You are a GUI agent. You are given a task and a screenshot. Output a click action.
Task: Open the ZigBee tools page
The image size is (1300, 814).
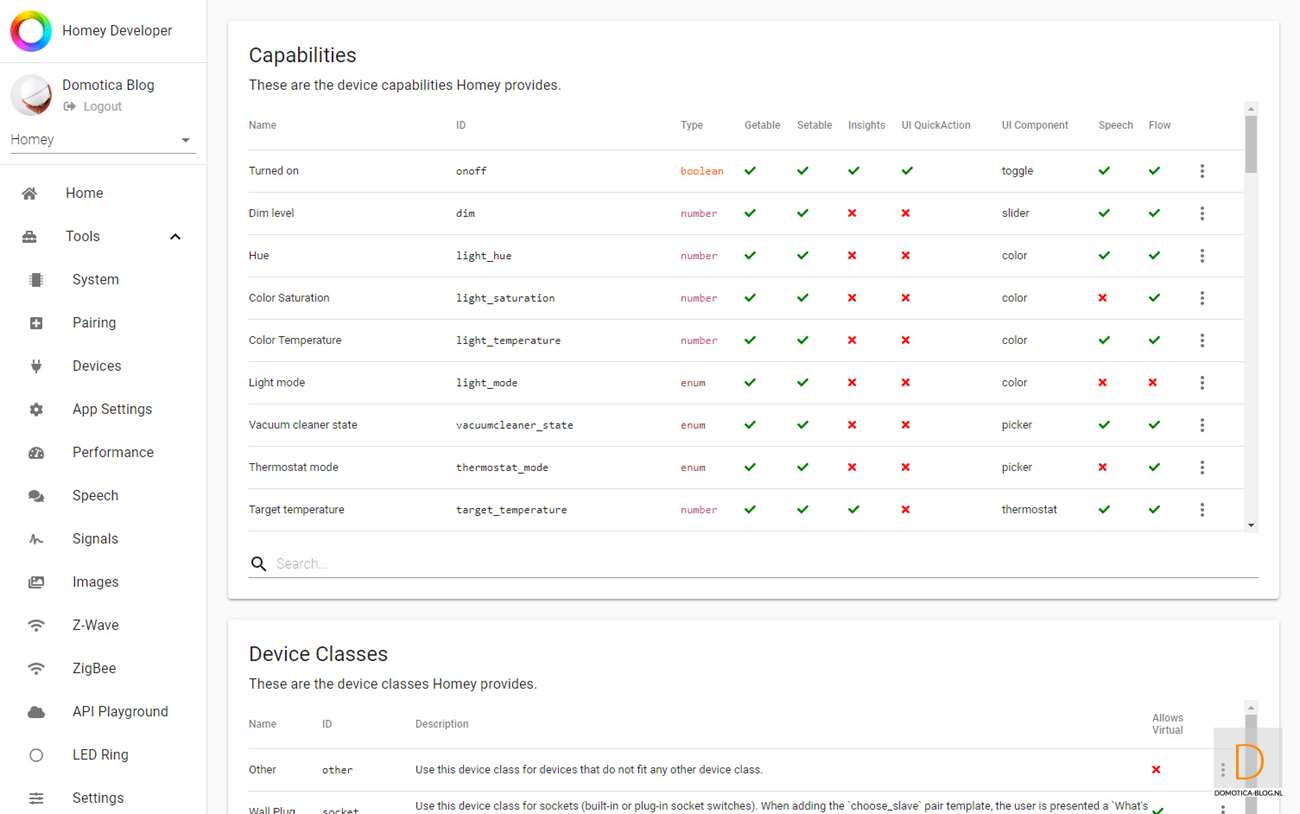(94, 668)
